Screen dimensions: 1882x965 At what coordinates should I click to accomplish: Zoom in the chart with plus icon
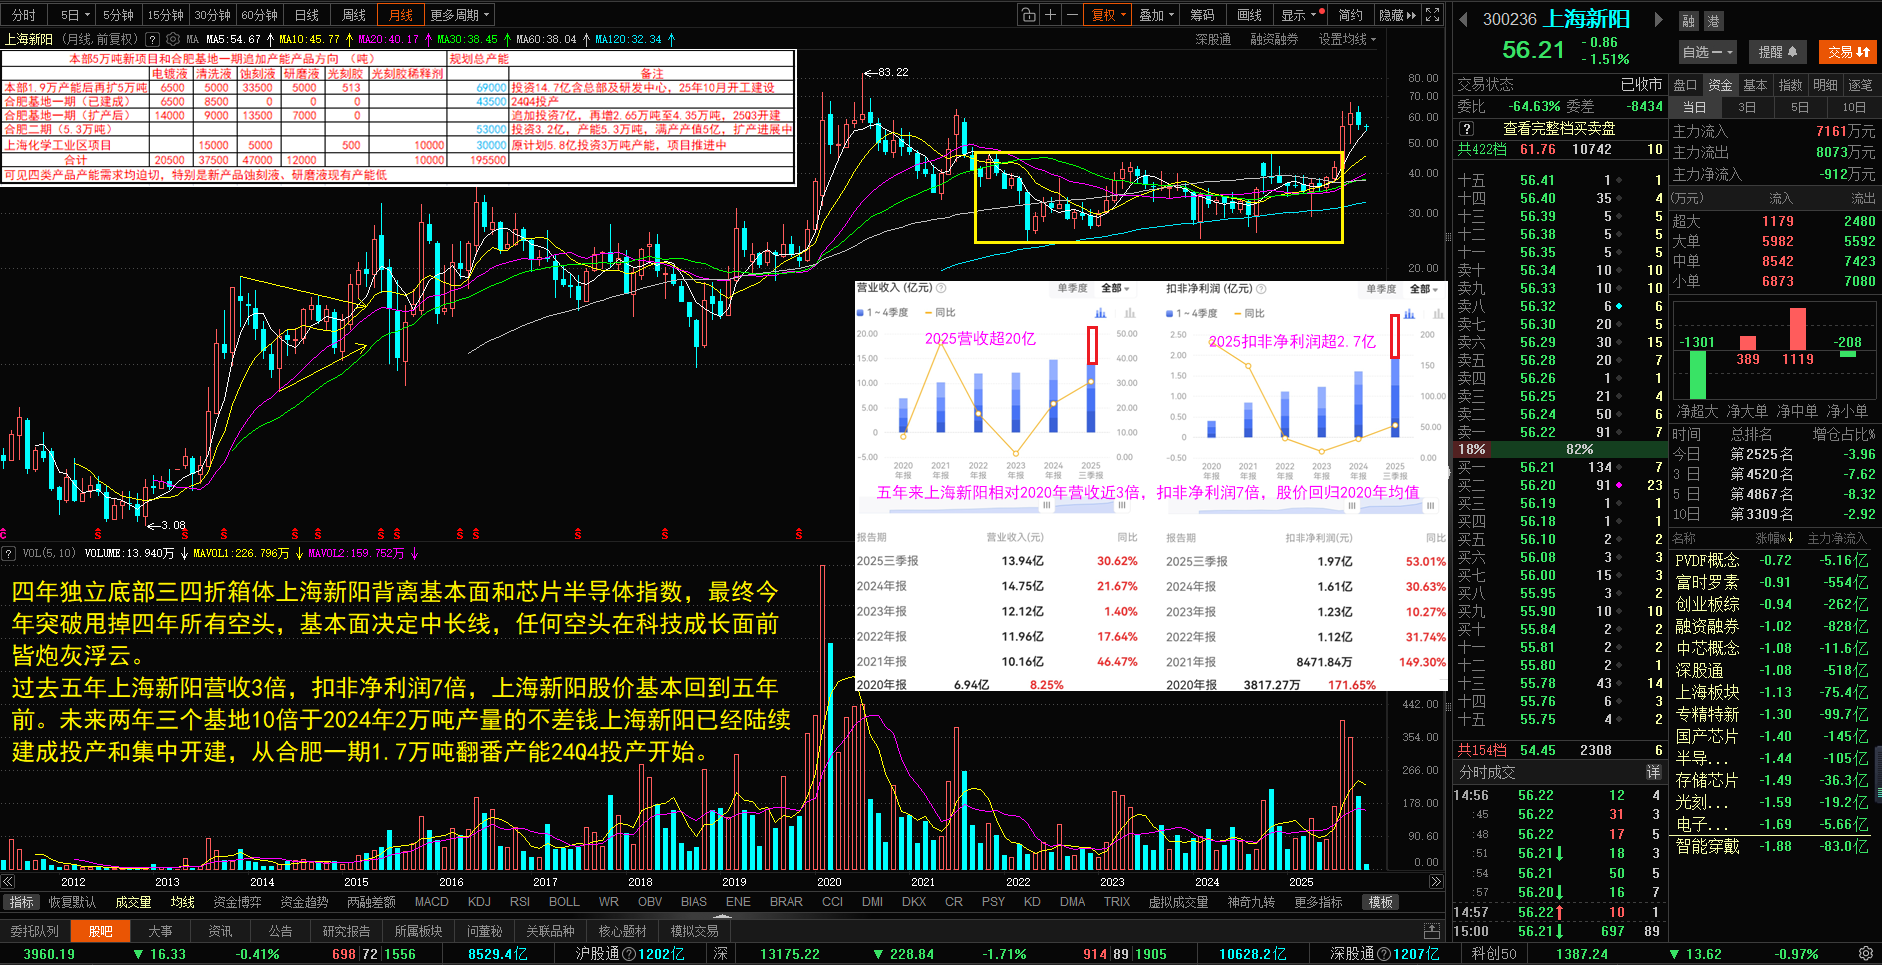click(1050, 15)
